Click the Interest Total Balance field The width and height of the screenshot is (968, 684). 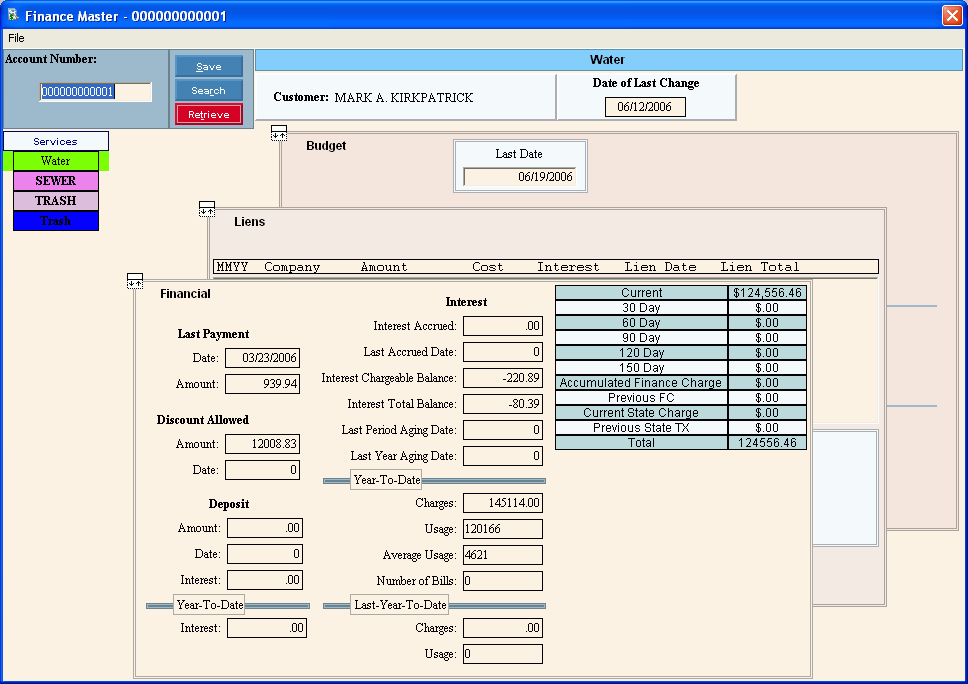tap(503, 404)
